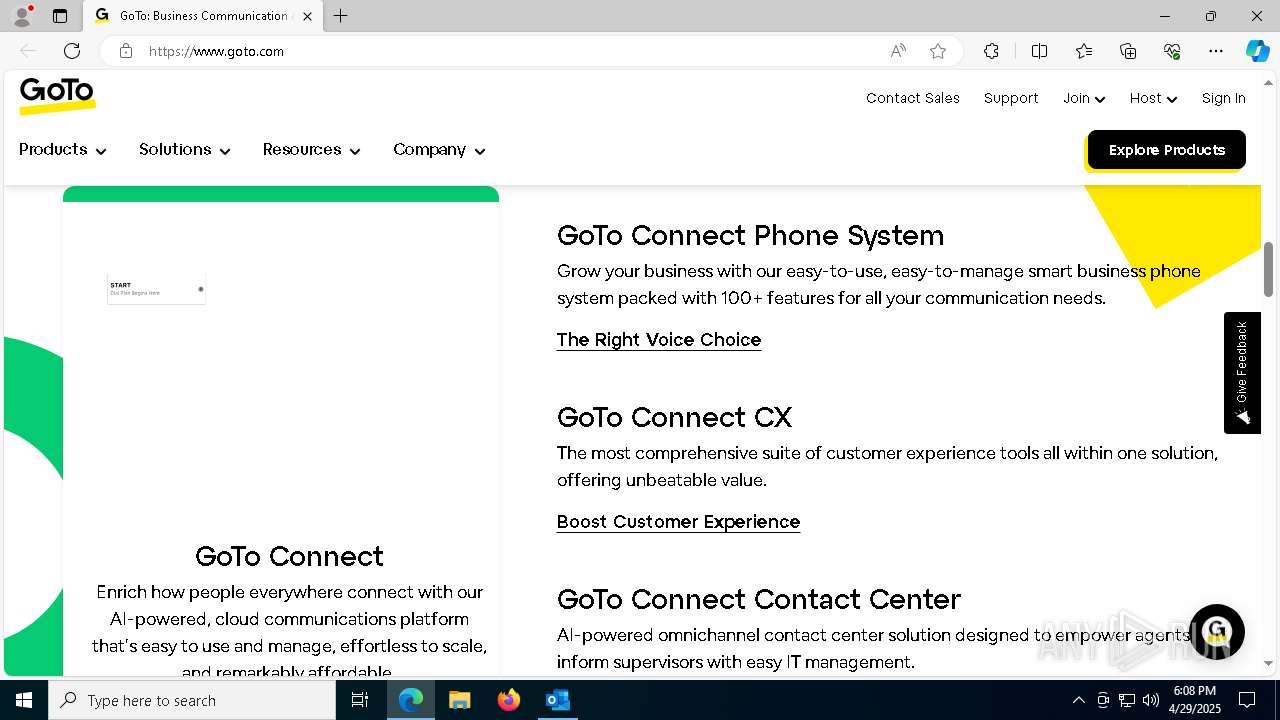Expand the Resources menu
Viewport: 1280px width, 720px height.
pos(311,150)
